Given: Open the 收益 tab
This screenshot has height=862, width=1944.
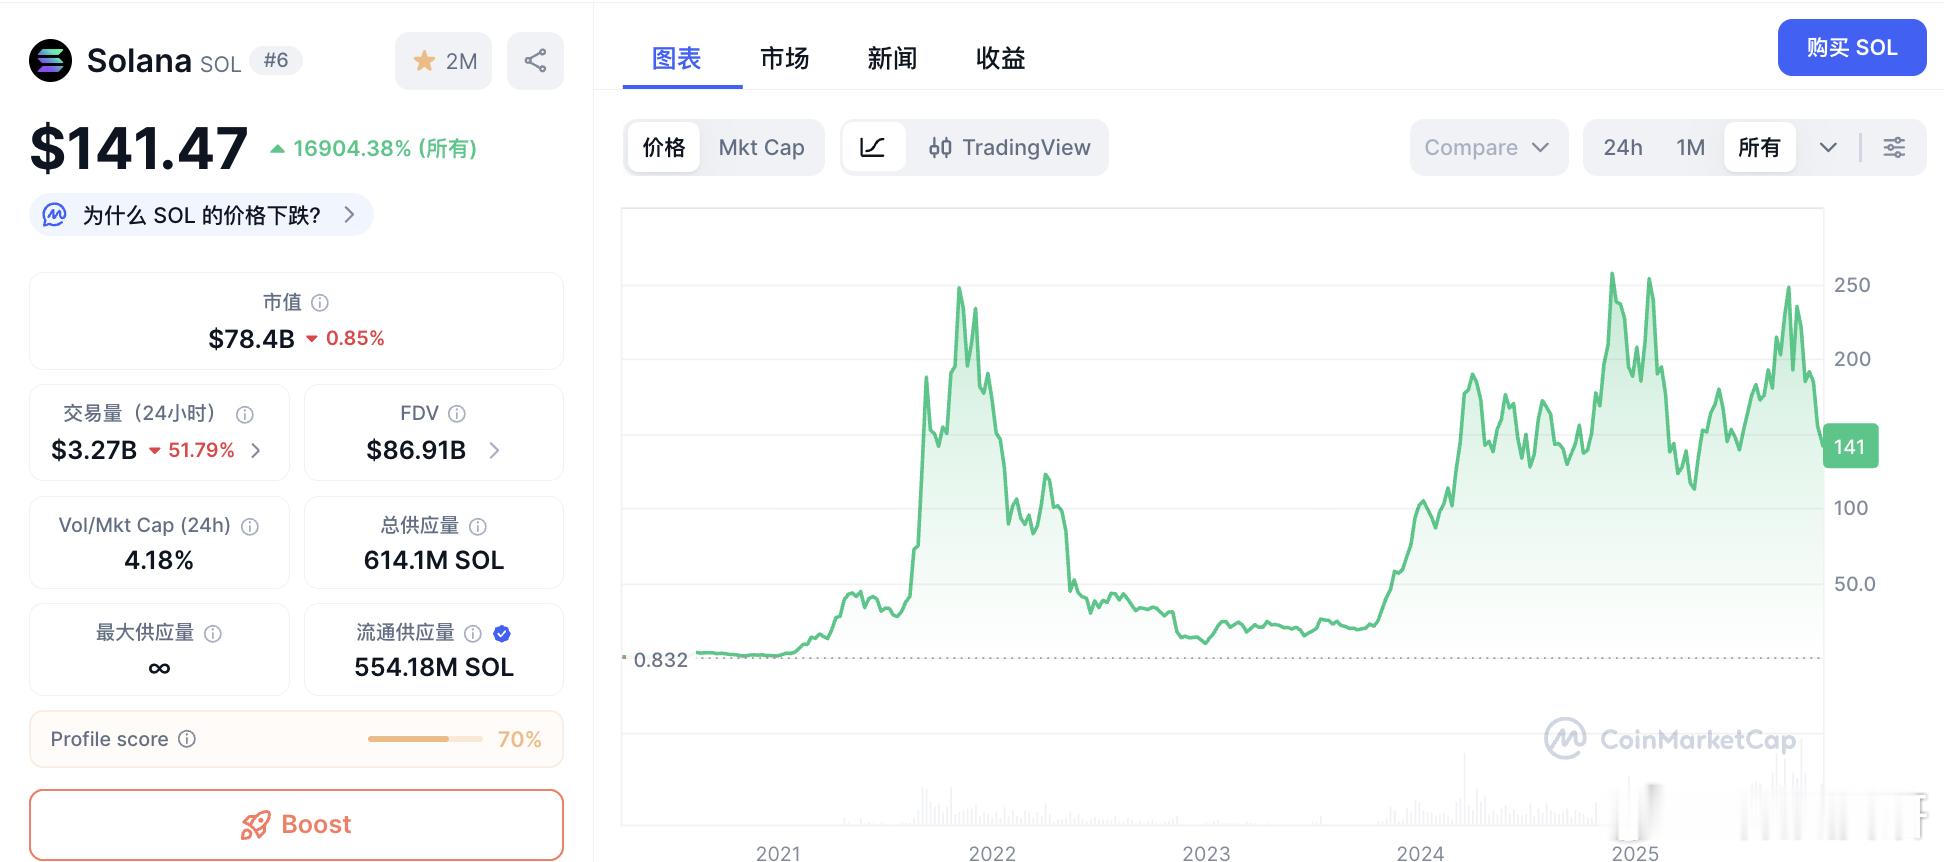Looking at the screenshot, I should coord(1000,59).
